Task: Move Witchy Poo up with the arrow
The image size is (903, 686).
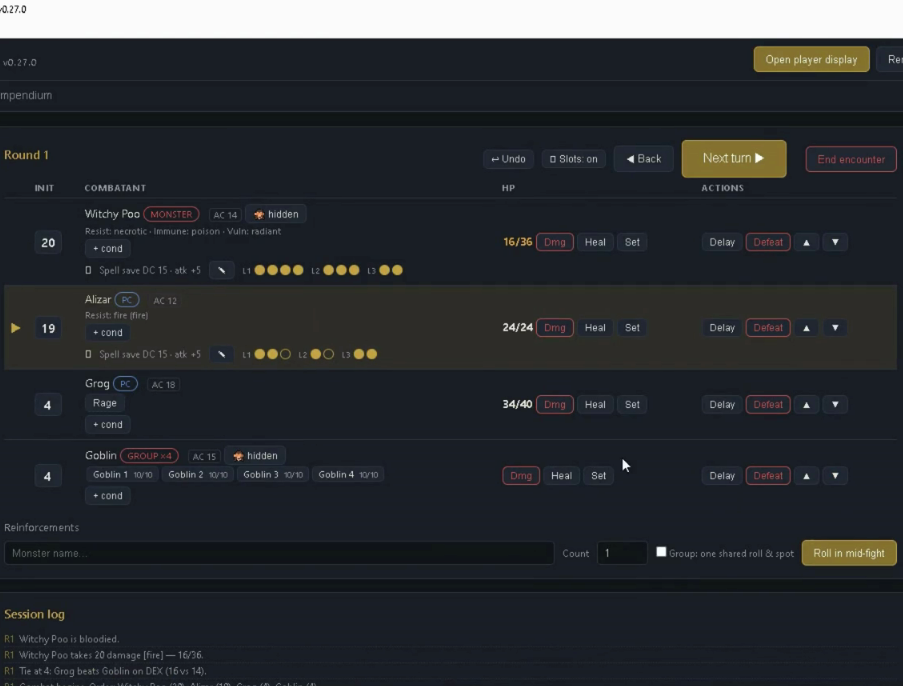Action: tap(806, 242)
